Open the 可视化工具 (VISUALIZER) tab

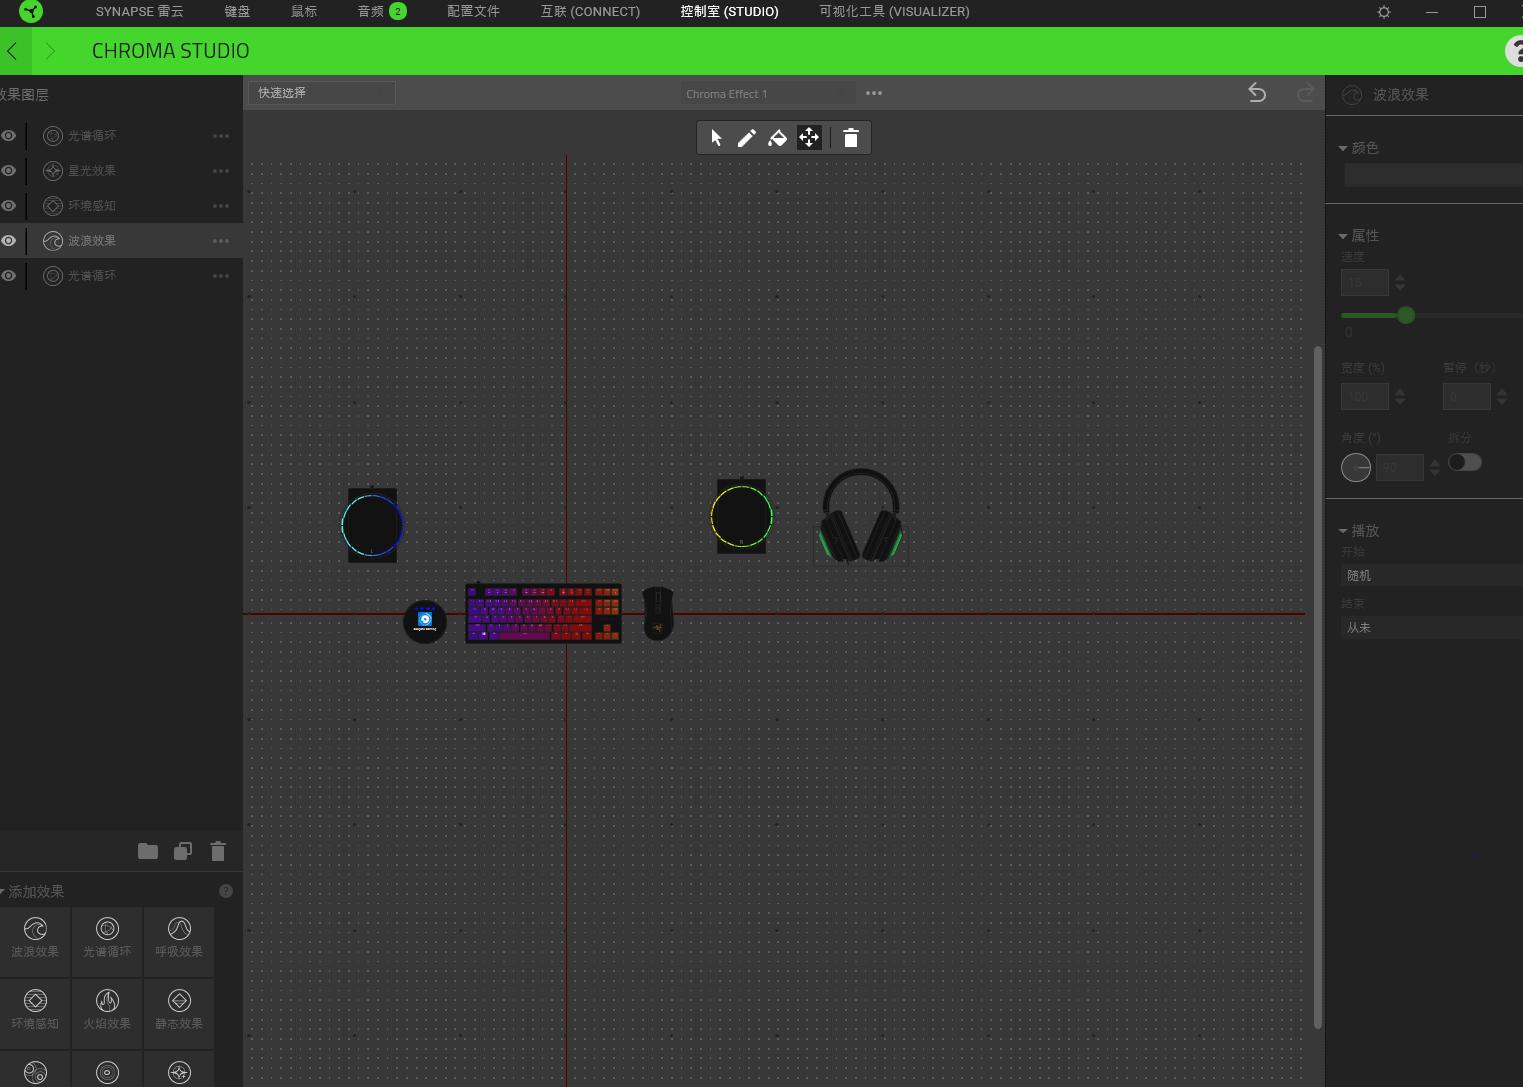(894, 12)
